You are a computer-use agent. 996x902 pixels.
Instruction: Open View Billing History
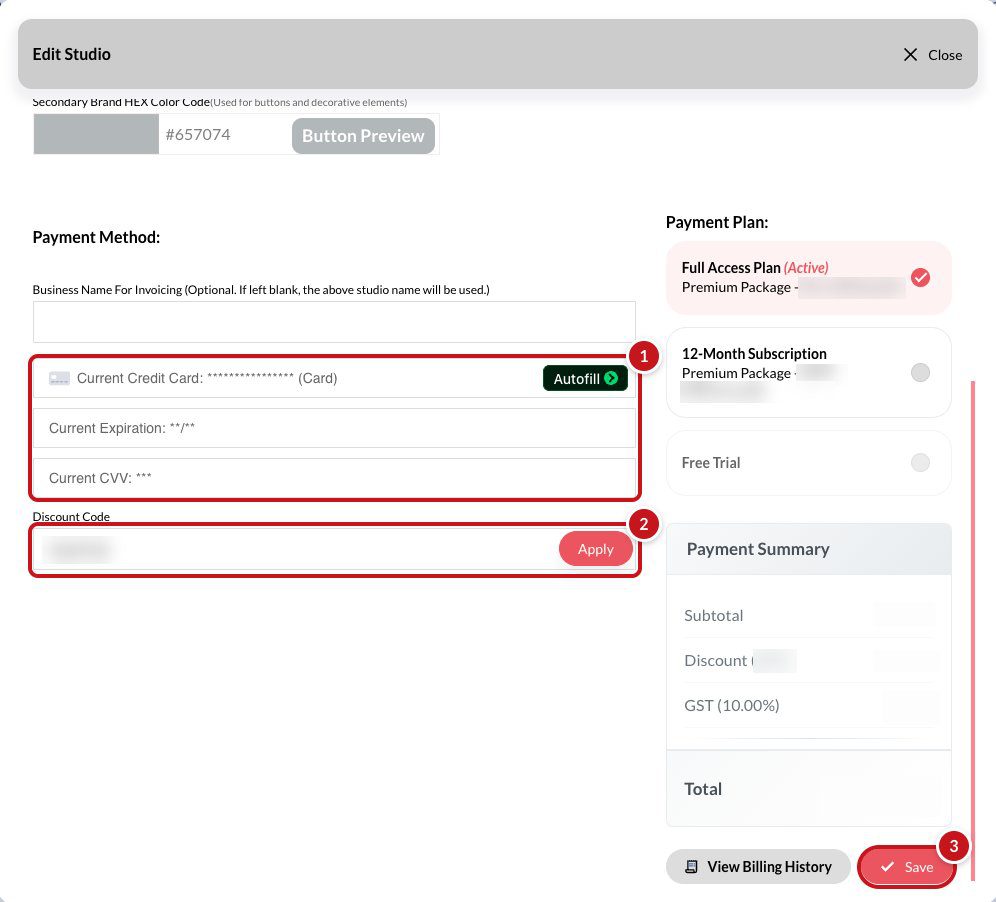click(x=758, y=866)
